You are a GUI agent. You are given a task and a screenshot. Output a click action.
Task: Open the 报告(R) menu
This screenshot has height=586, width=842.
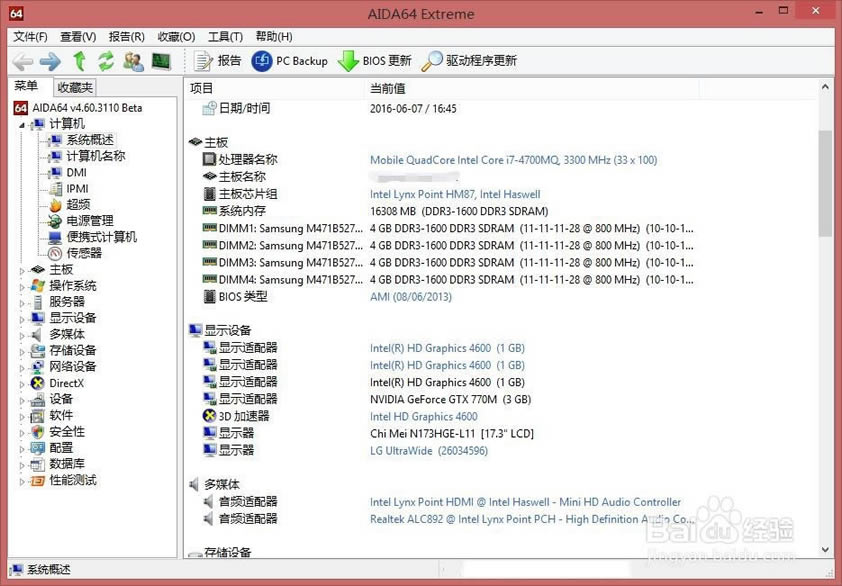(127, 37)
